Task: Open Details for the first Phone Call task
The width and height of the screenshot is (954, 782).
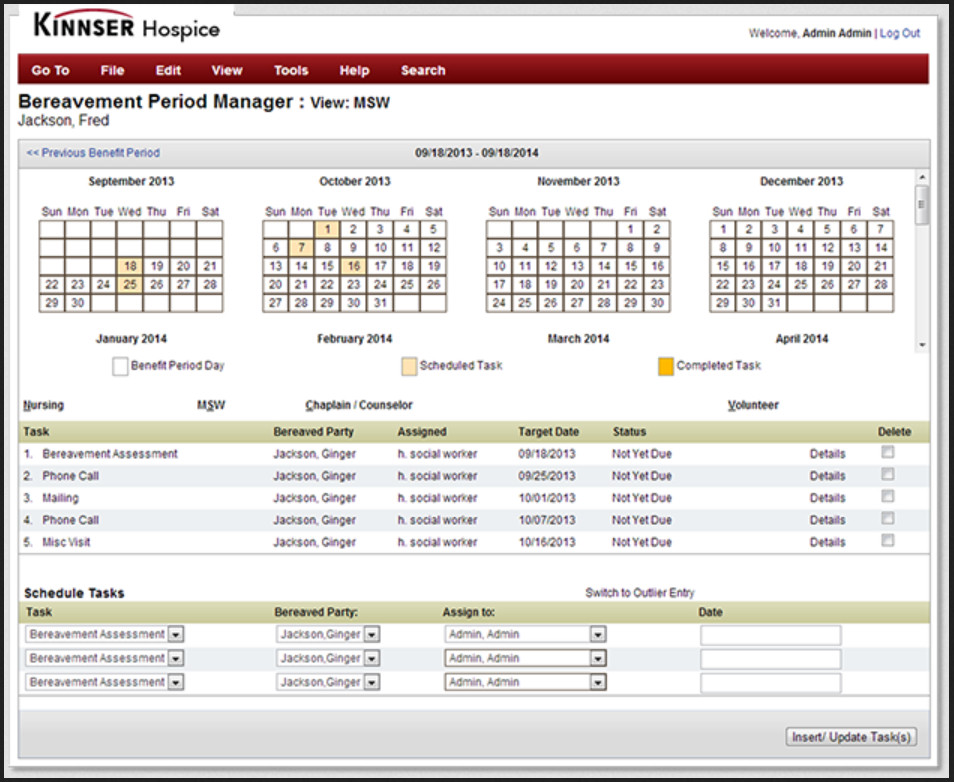Action: point(828,475)
